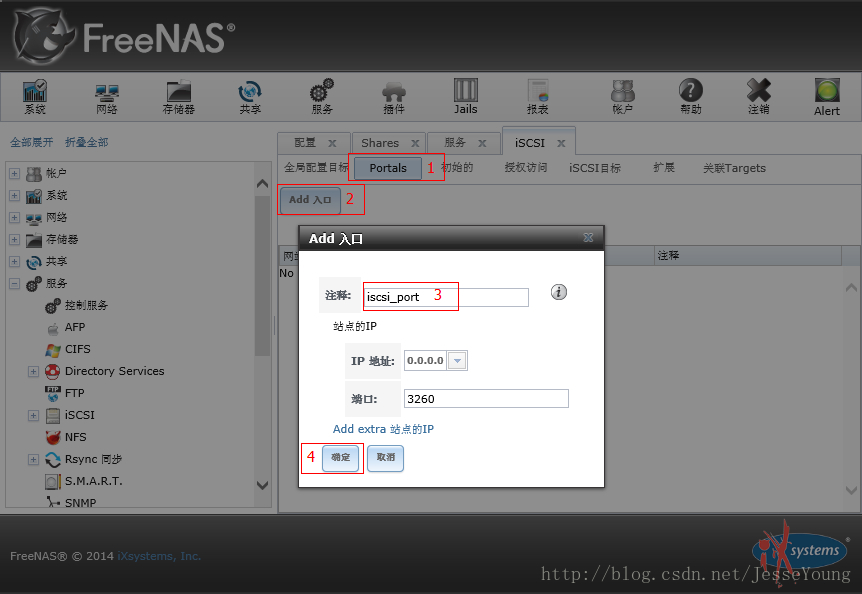This screenshot has width=862, height=594.
Task: Open the 网络 (Network) toolbar icon
Action: click(x=107, y=97)
